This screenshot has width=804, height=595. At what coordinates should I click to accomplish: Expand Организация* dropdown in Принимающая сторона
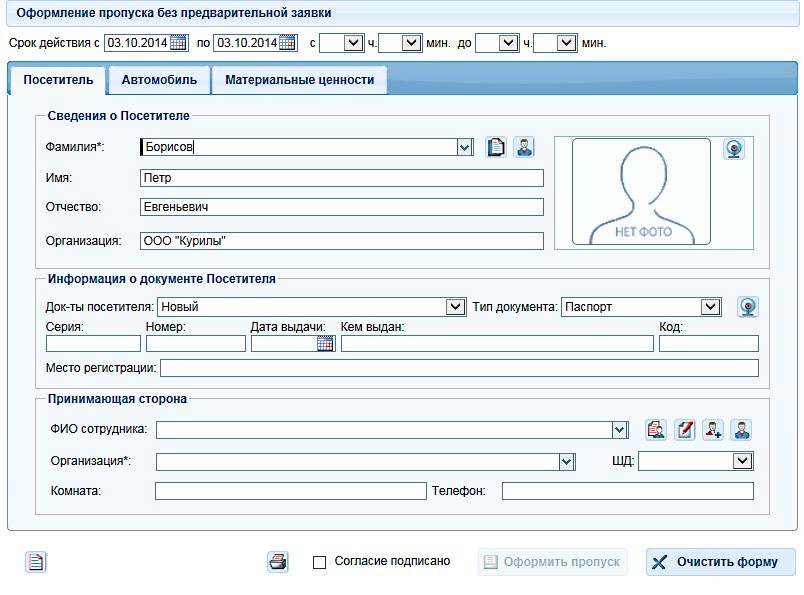(567, 462)
